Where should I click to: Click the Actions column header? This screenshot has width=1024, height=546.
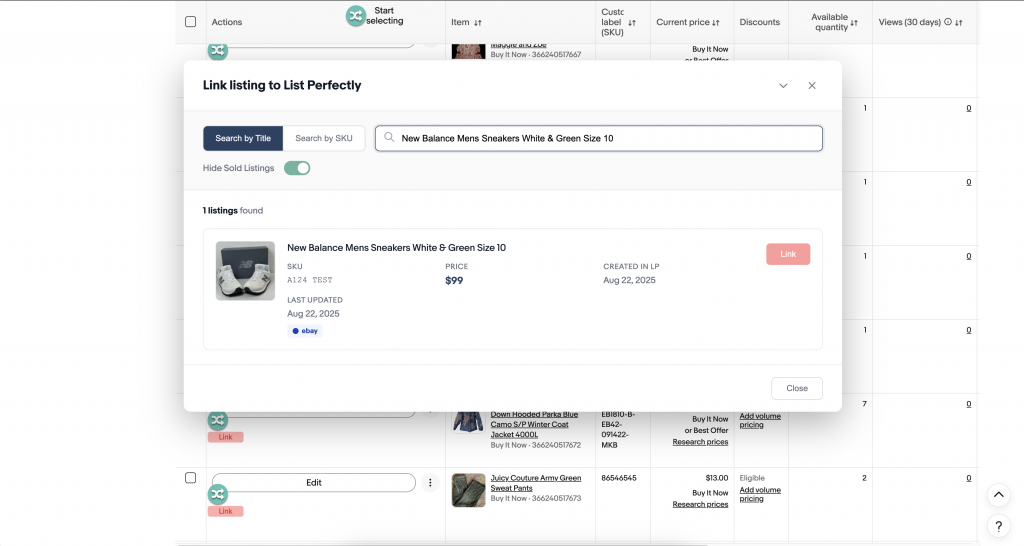click(x=227, y=22)
